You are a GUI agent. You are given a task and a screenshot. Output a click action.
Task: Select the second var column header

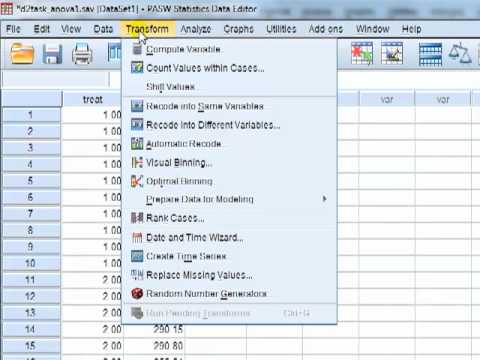(x=443, y=99)
